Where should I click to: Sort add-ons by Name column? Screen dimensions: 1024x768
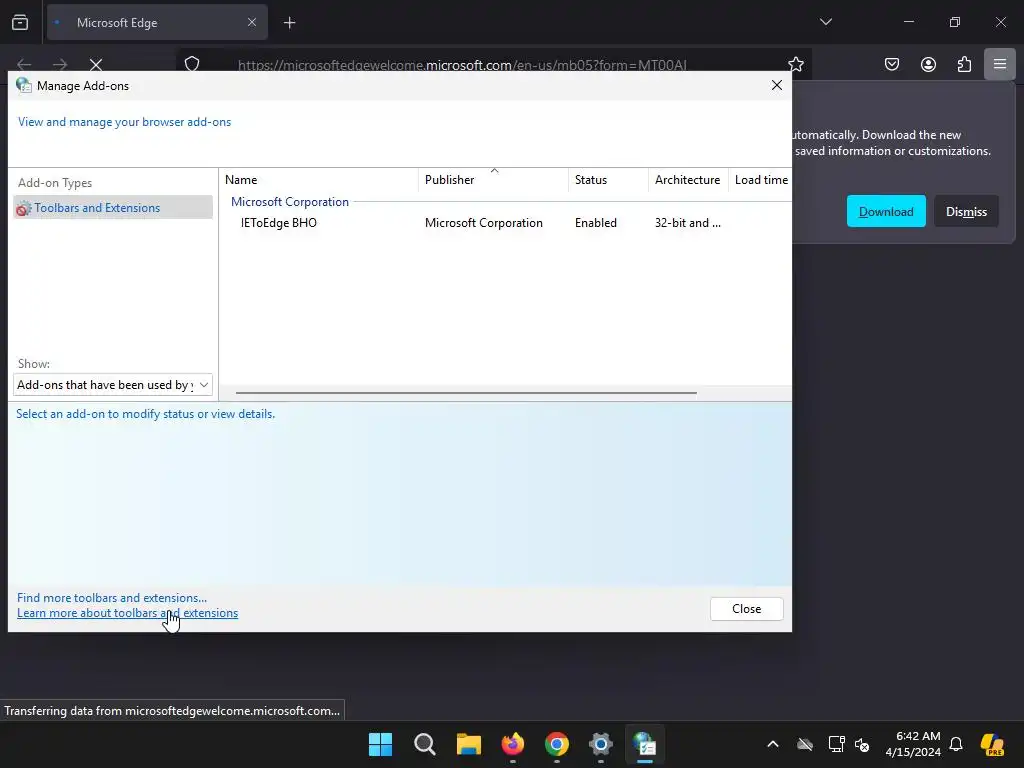[319, 180]
